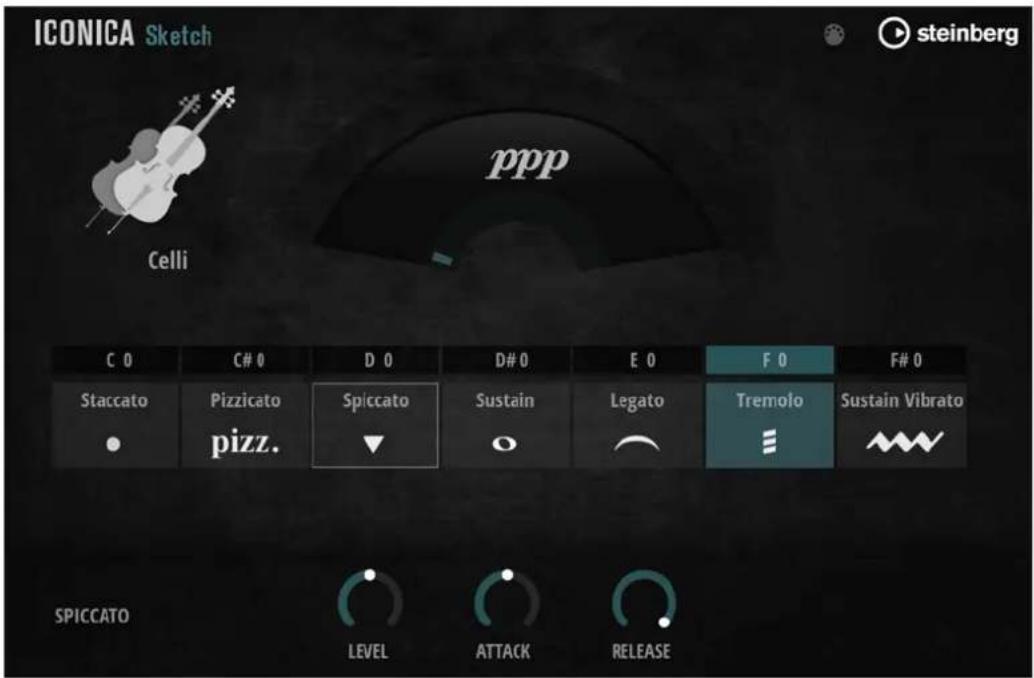Screen dimensions: 1034x678
Task: Click the RELEASE label text
Action: (x=641, y=652)
